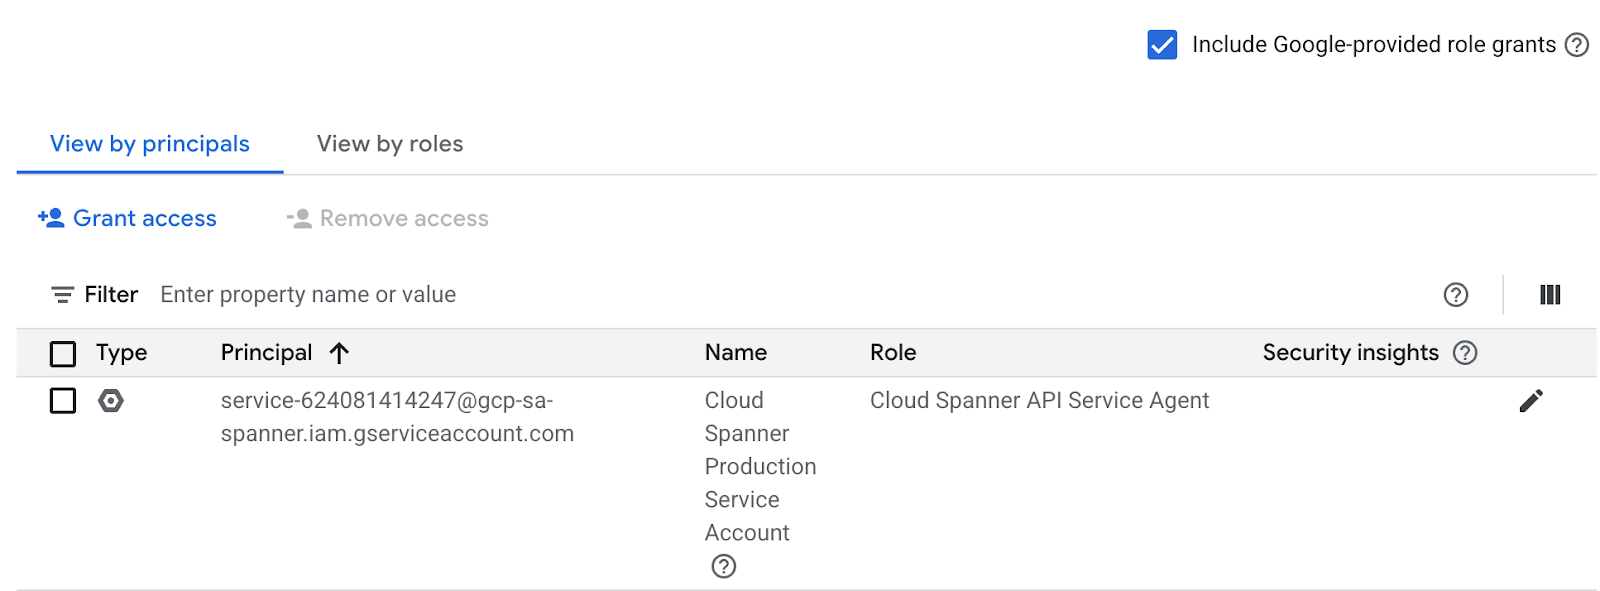Click the Cloud Spanner API Service Agent role

coord(1039,401)
